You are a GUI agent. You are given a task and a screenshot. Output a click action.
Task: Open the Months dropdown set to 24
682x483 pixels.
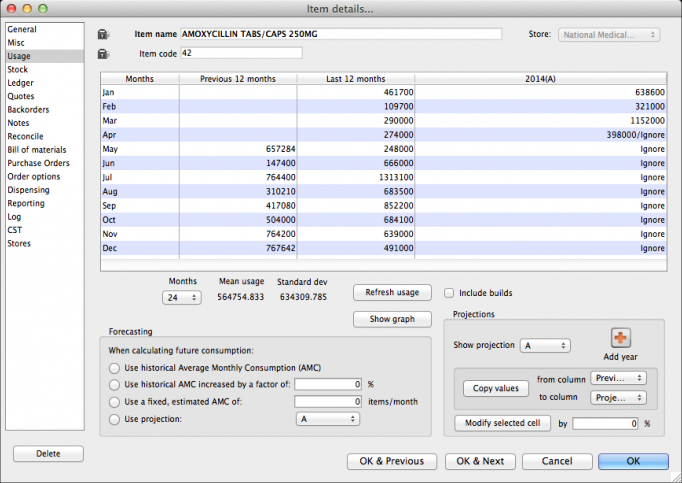coord(182,298)
